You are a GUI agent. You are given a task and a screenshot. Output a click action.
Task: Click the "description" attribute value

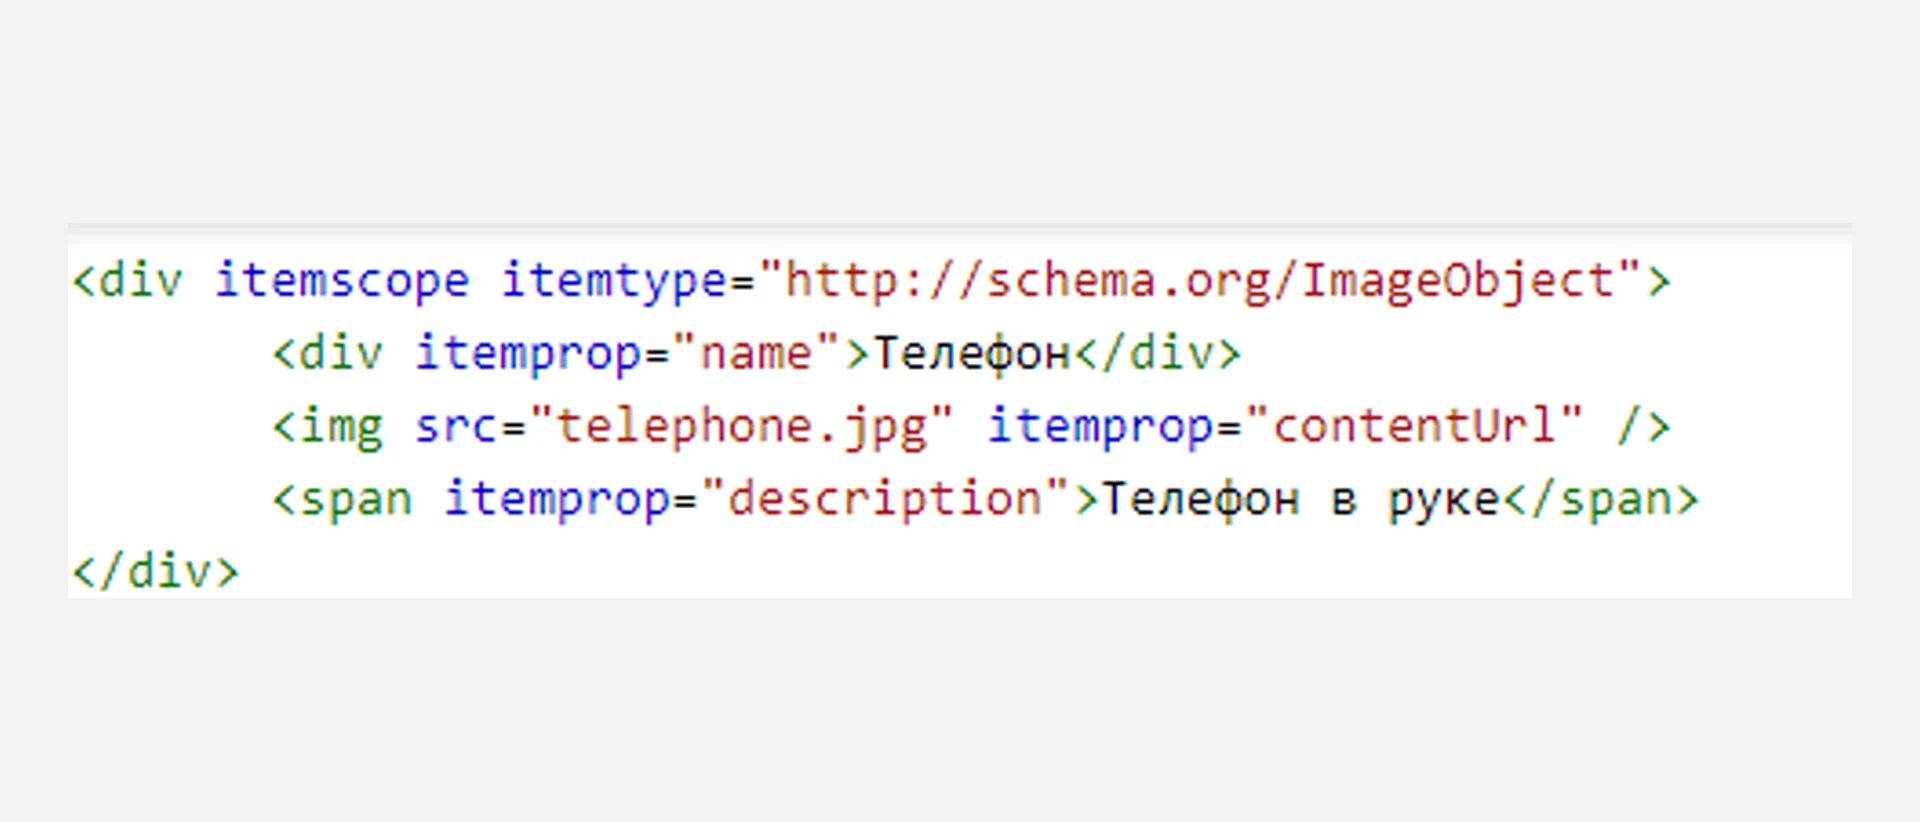coord(885,500)
